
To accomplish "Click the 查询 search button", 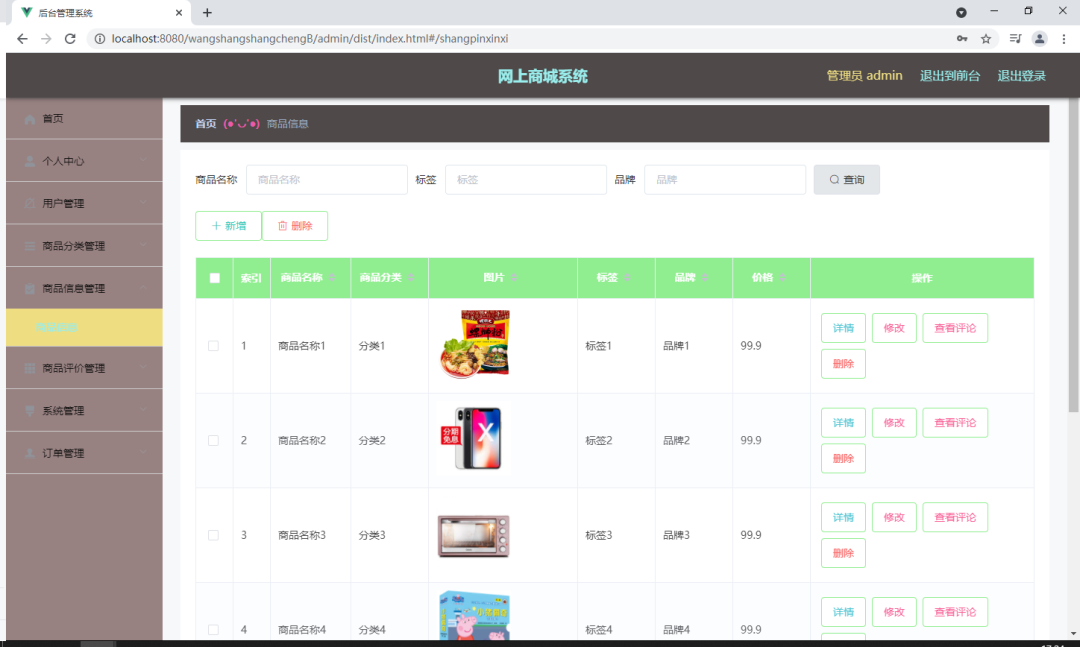I will tap(847, 180).
